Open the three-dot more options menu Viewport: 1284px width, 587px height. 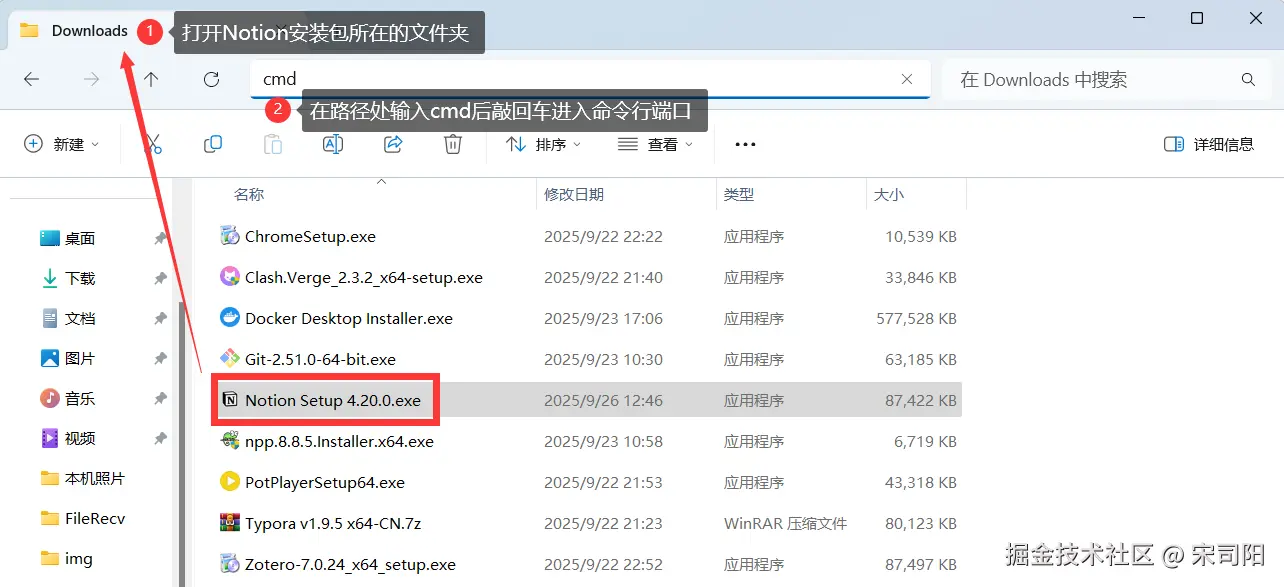[745, 144]
